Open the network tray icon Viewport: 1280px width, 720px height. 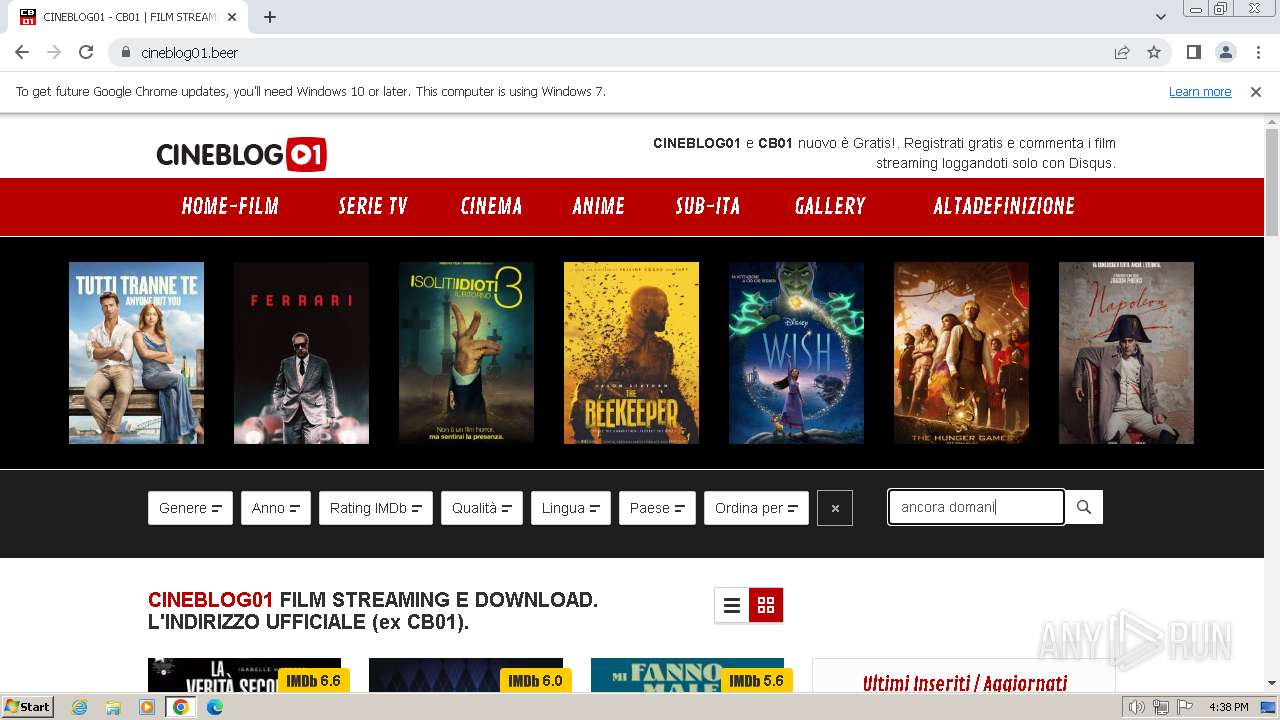click(1160, 707)
